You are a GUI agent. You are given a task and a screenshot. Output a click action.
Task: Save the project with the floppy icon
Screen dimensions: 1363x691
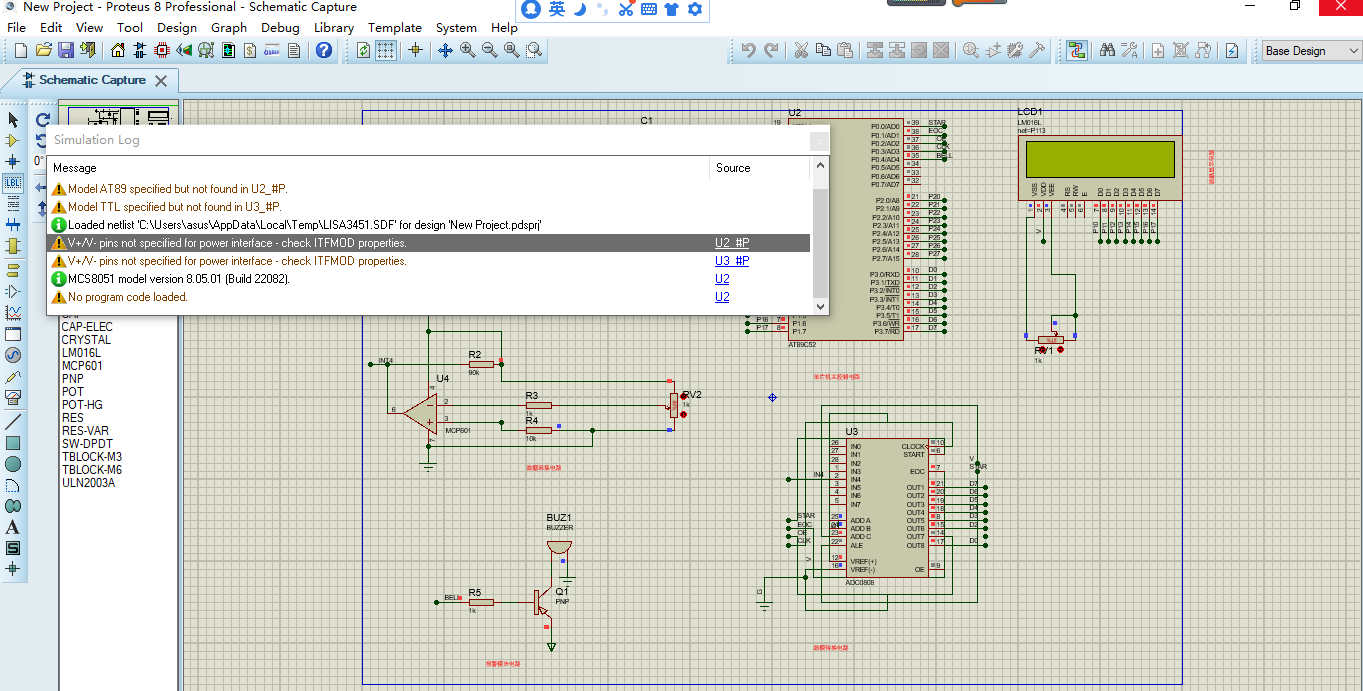point(65,50)
